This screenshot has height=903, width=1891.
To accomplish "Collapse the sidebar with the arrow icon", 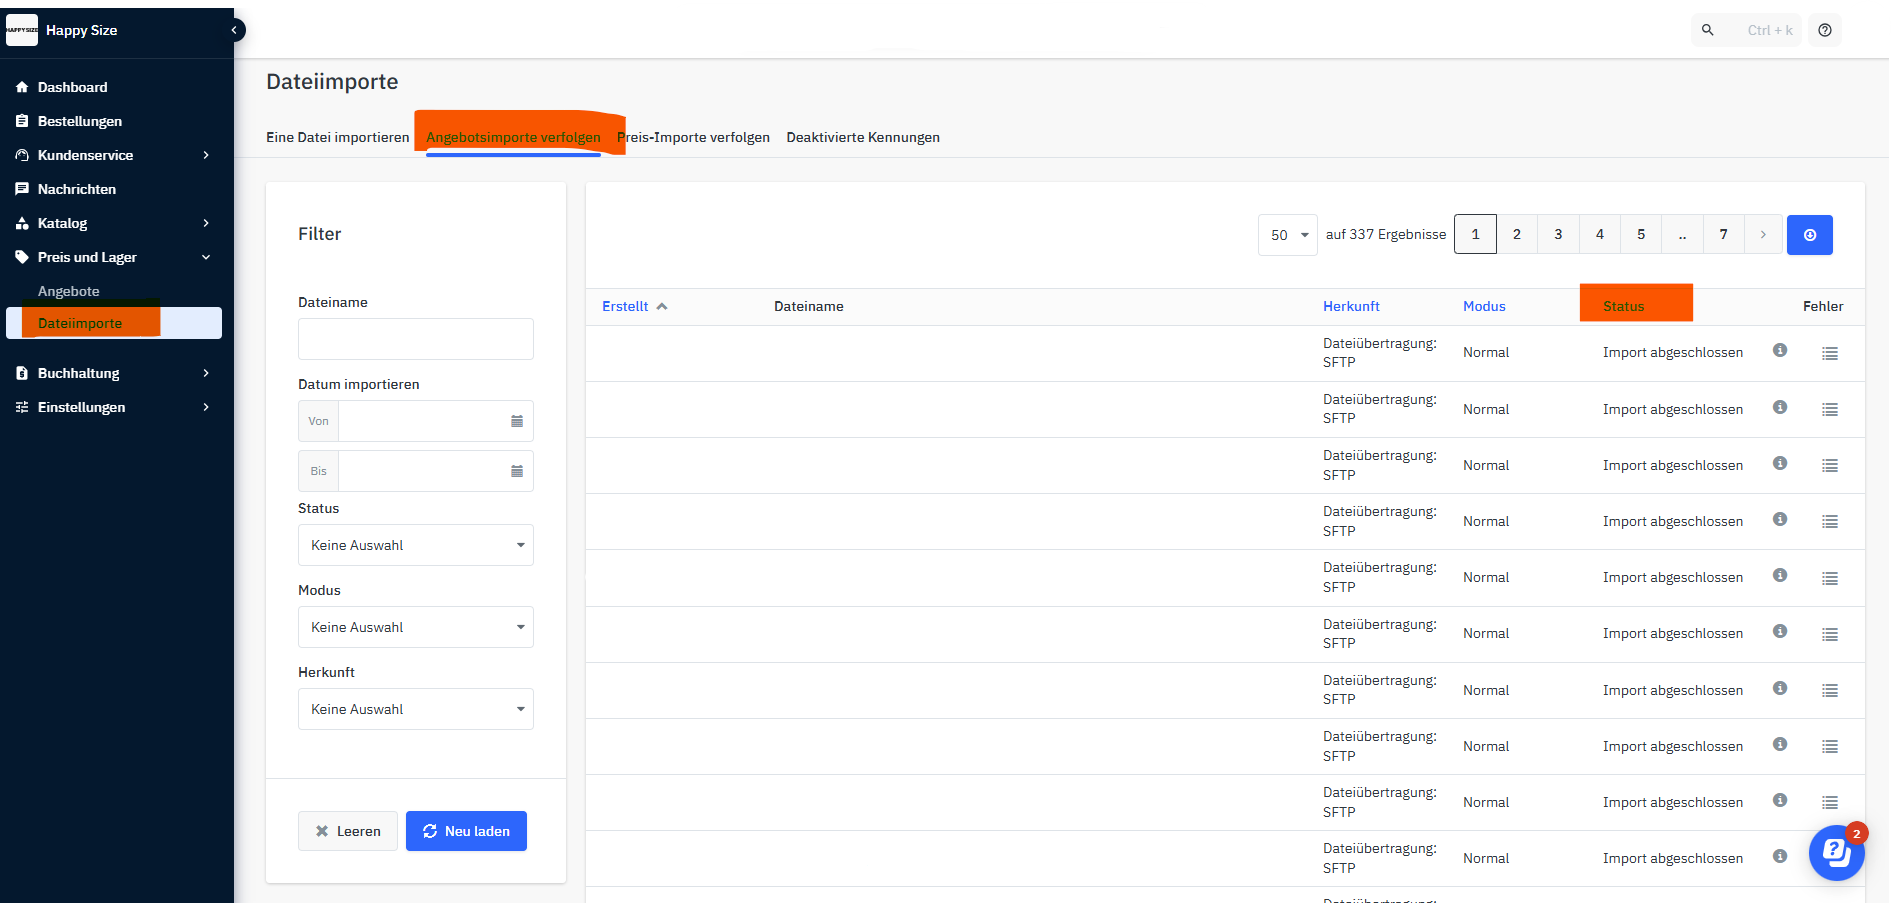I will pyautogui.click(x=234, y=30).
